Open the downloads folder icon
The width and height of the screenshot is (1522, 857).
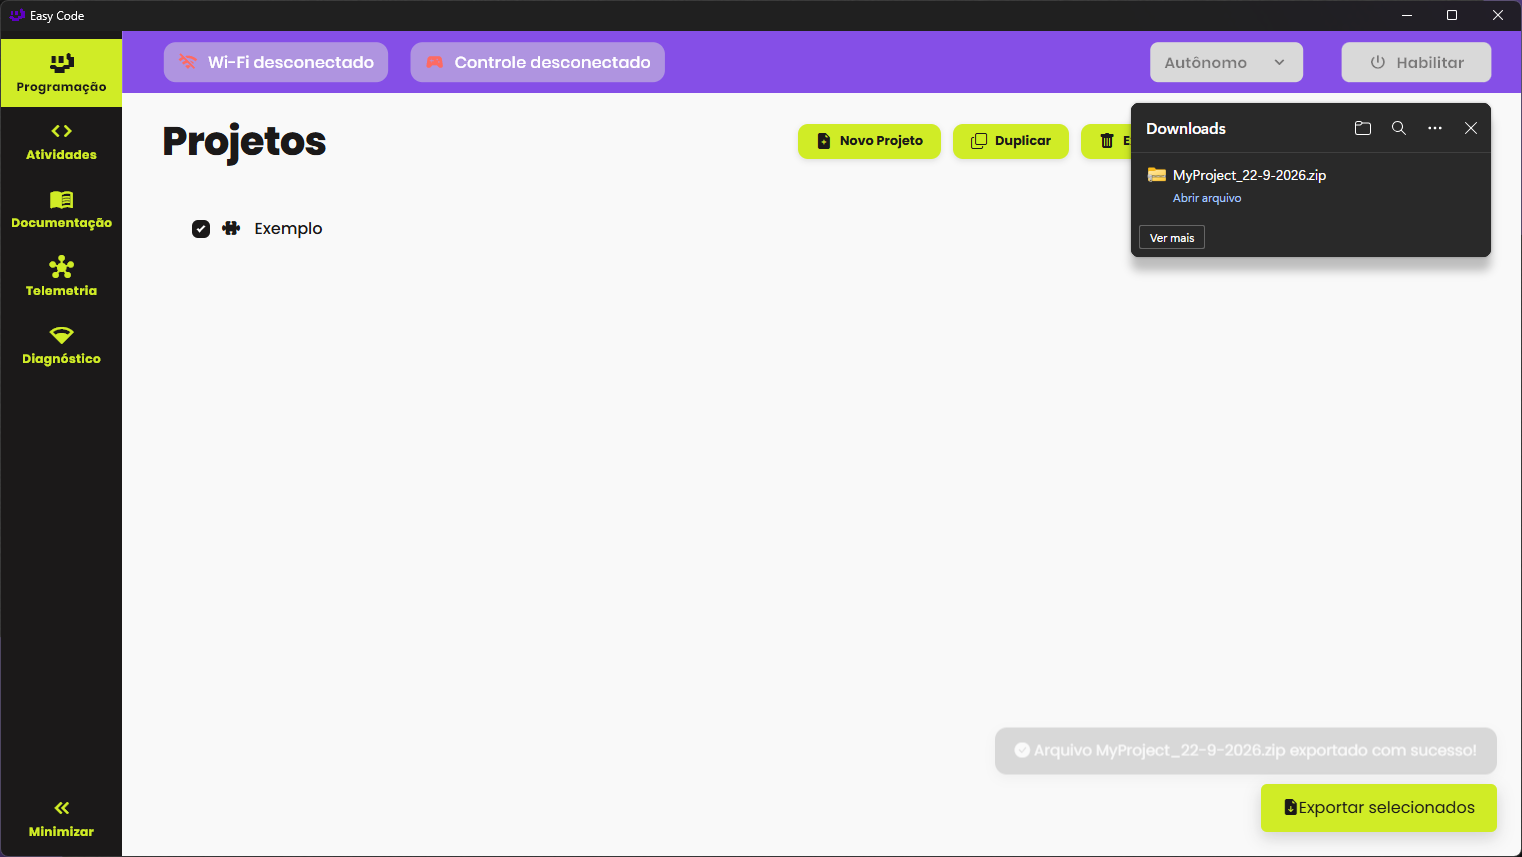click(1363, 128)
